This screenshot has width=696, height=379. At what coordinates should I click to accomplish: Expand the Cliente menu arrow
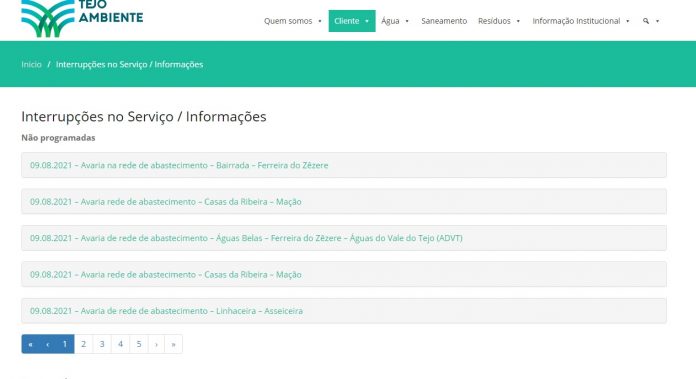[367, 21]
